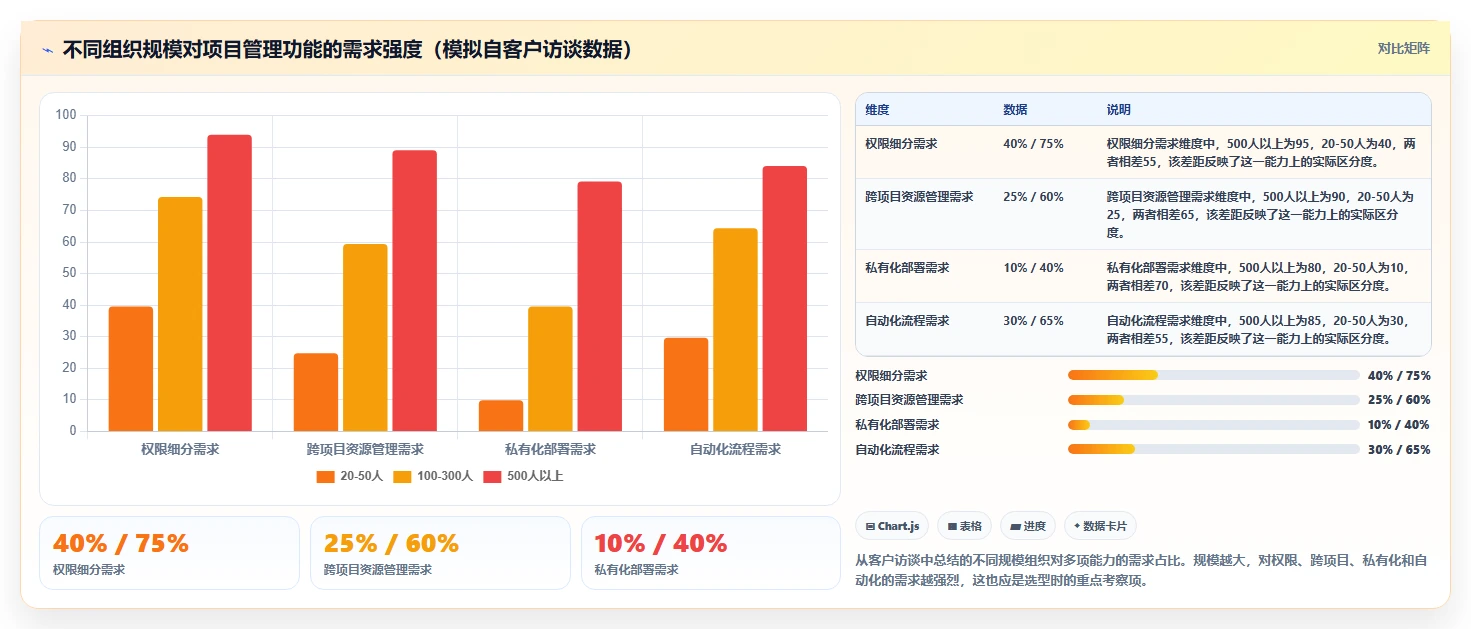Click the 私有化部署需求 progress bar
The image size is (1471, 629).
(x=1213, y=425)
